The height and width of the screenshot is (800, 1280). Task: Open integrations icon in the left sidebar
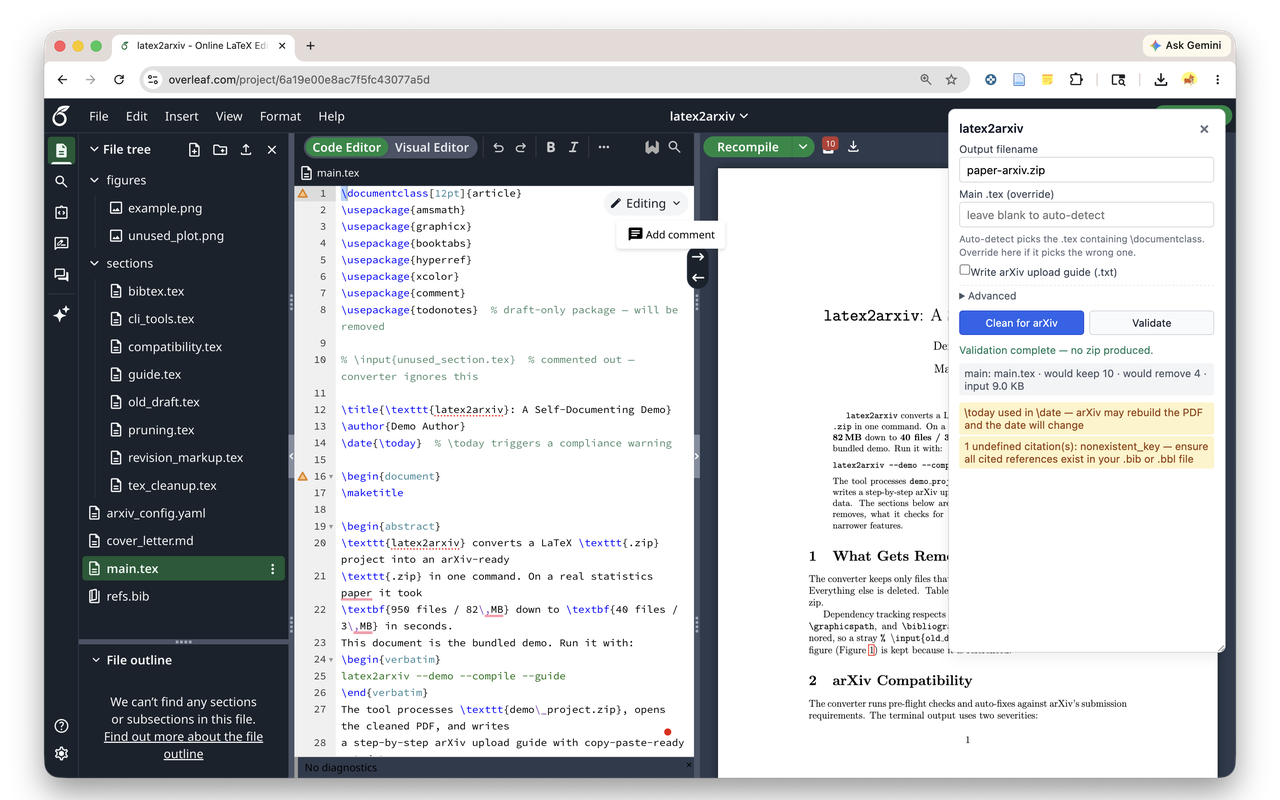tap(61, 213)
